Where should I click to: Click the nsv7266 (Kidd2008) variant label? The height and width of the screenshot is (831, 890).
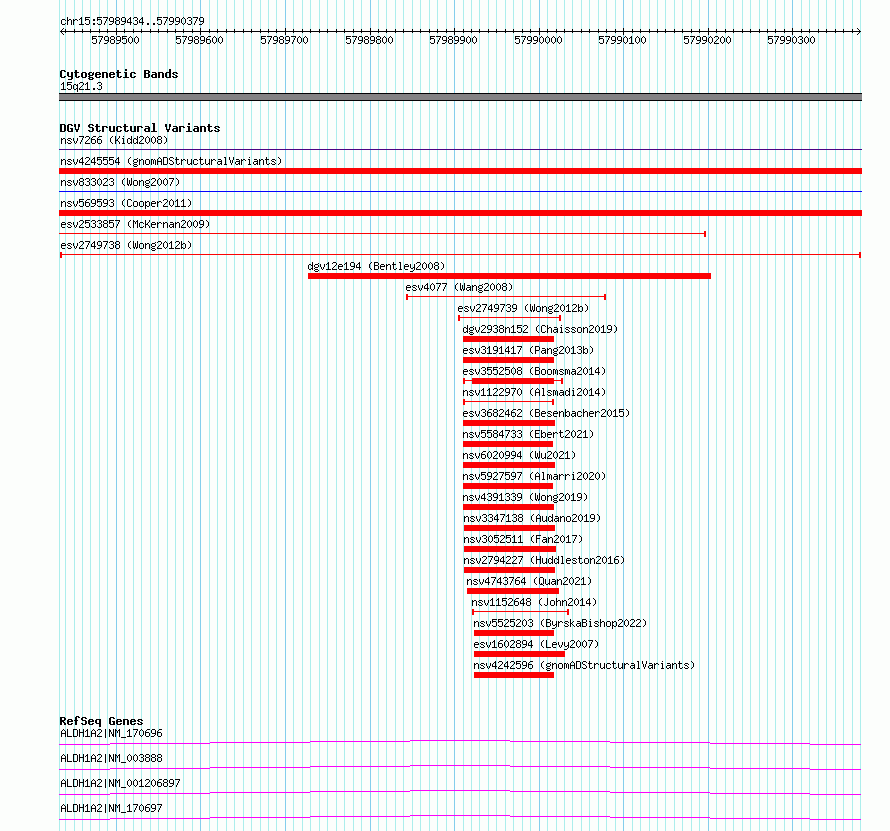[x=114, y=140]
